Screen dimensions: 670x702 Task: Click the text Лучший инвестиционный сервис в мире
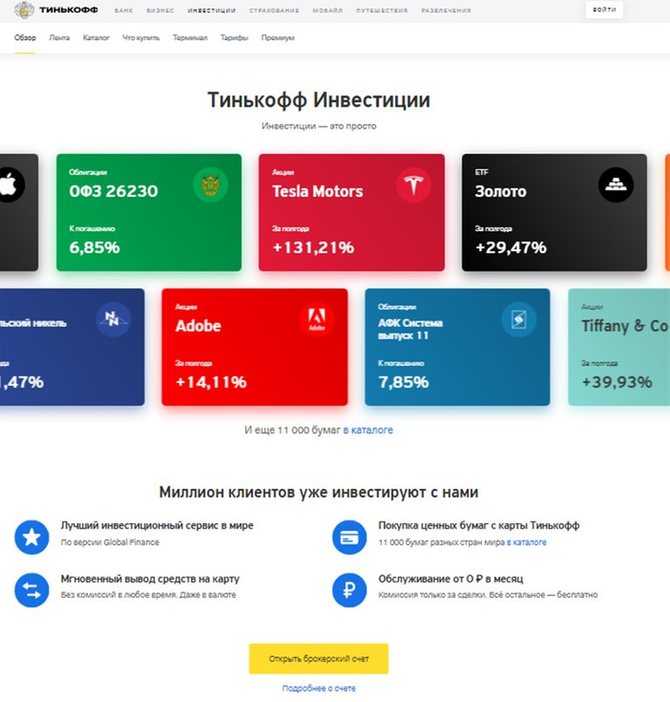[157, 525]
